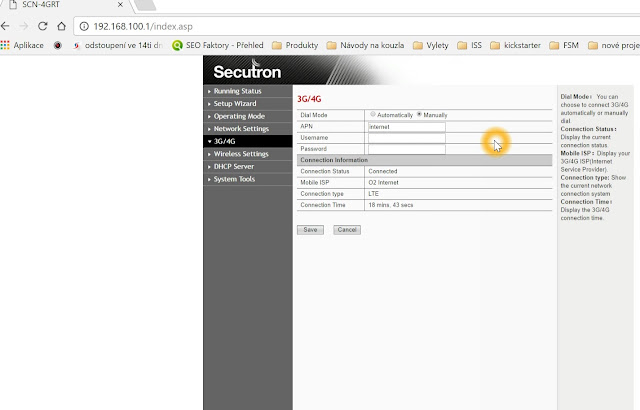Expand DHCP Server menu

tap(248, 166)
